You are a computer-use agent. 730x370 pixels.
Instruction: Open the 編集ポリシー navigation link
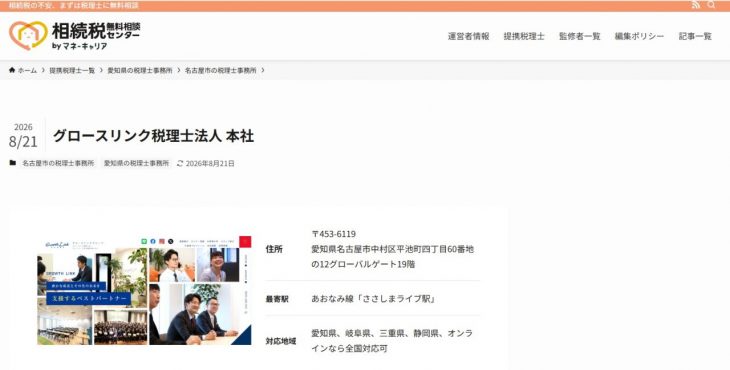[x=639, y=36]
